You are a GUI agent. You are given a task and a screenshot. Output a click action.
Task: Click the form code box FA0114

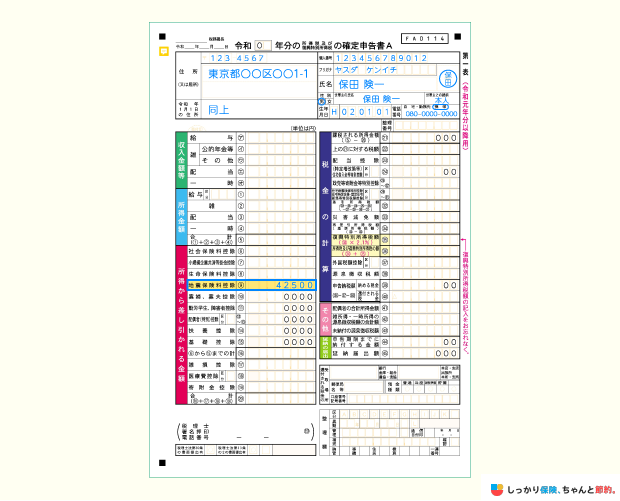click(x=425, y=38)
